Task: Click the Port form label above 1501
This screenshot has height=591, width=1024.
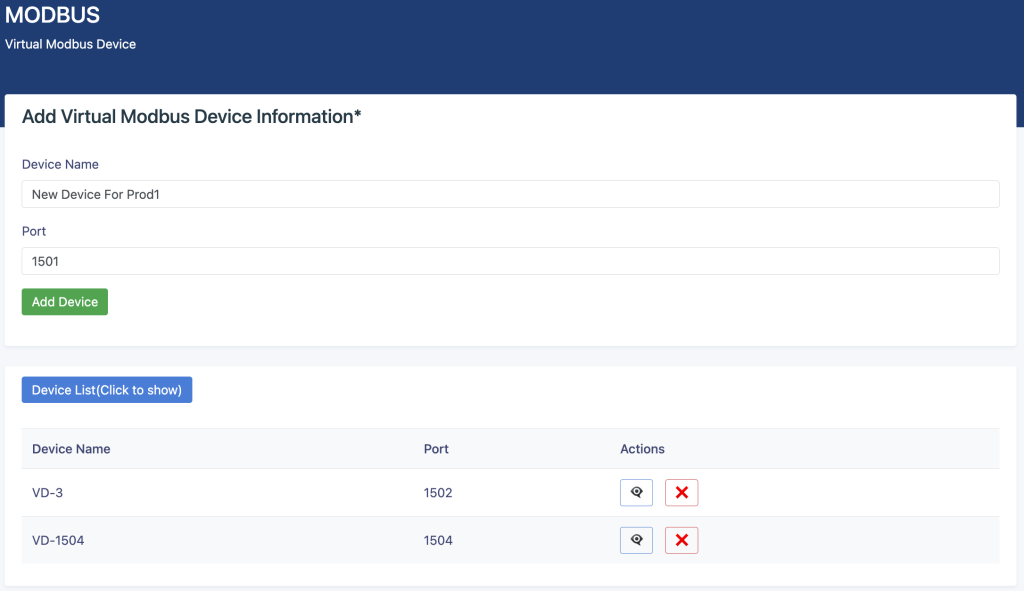Action: coord(34,231)
